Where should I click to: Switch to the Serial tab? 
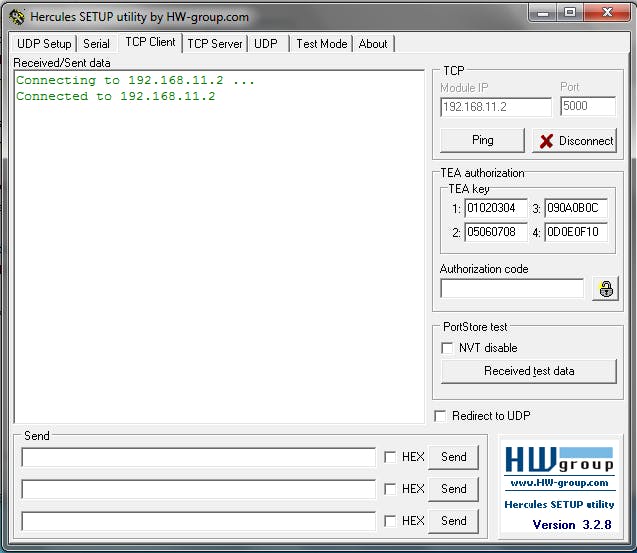tap(96, 44)
